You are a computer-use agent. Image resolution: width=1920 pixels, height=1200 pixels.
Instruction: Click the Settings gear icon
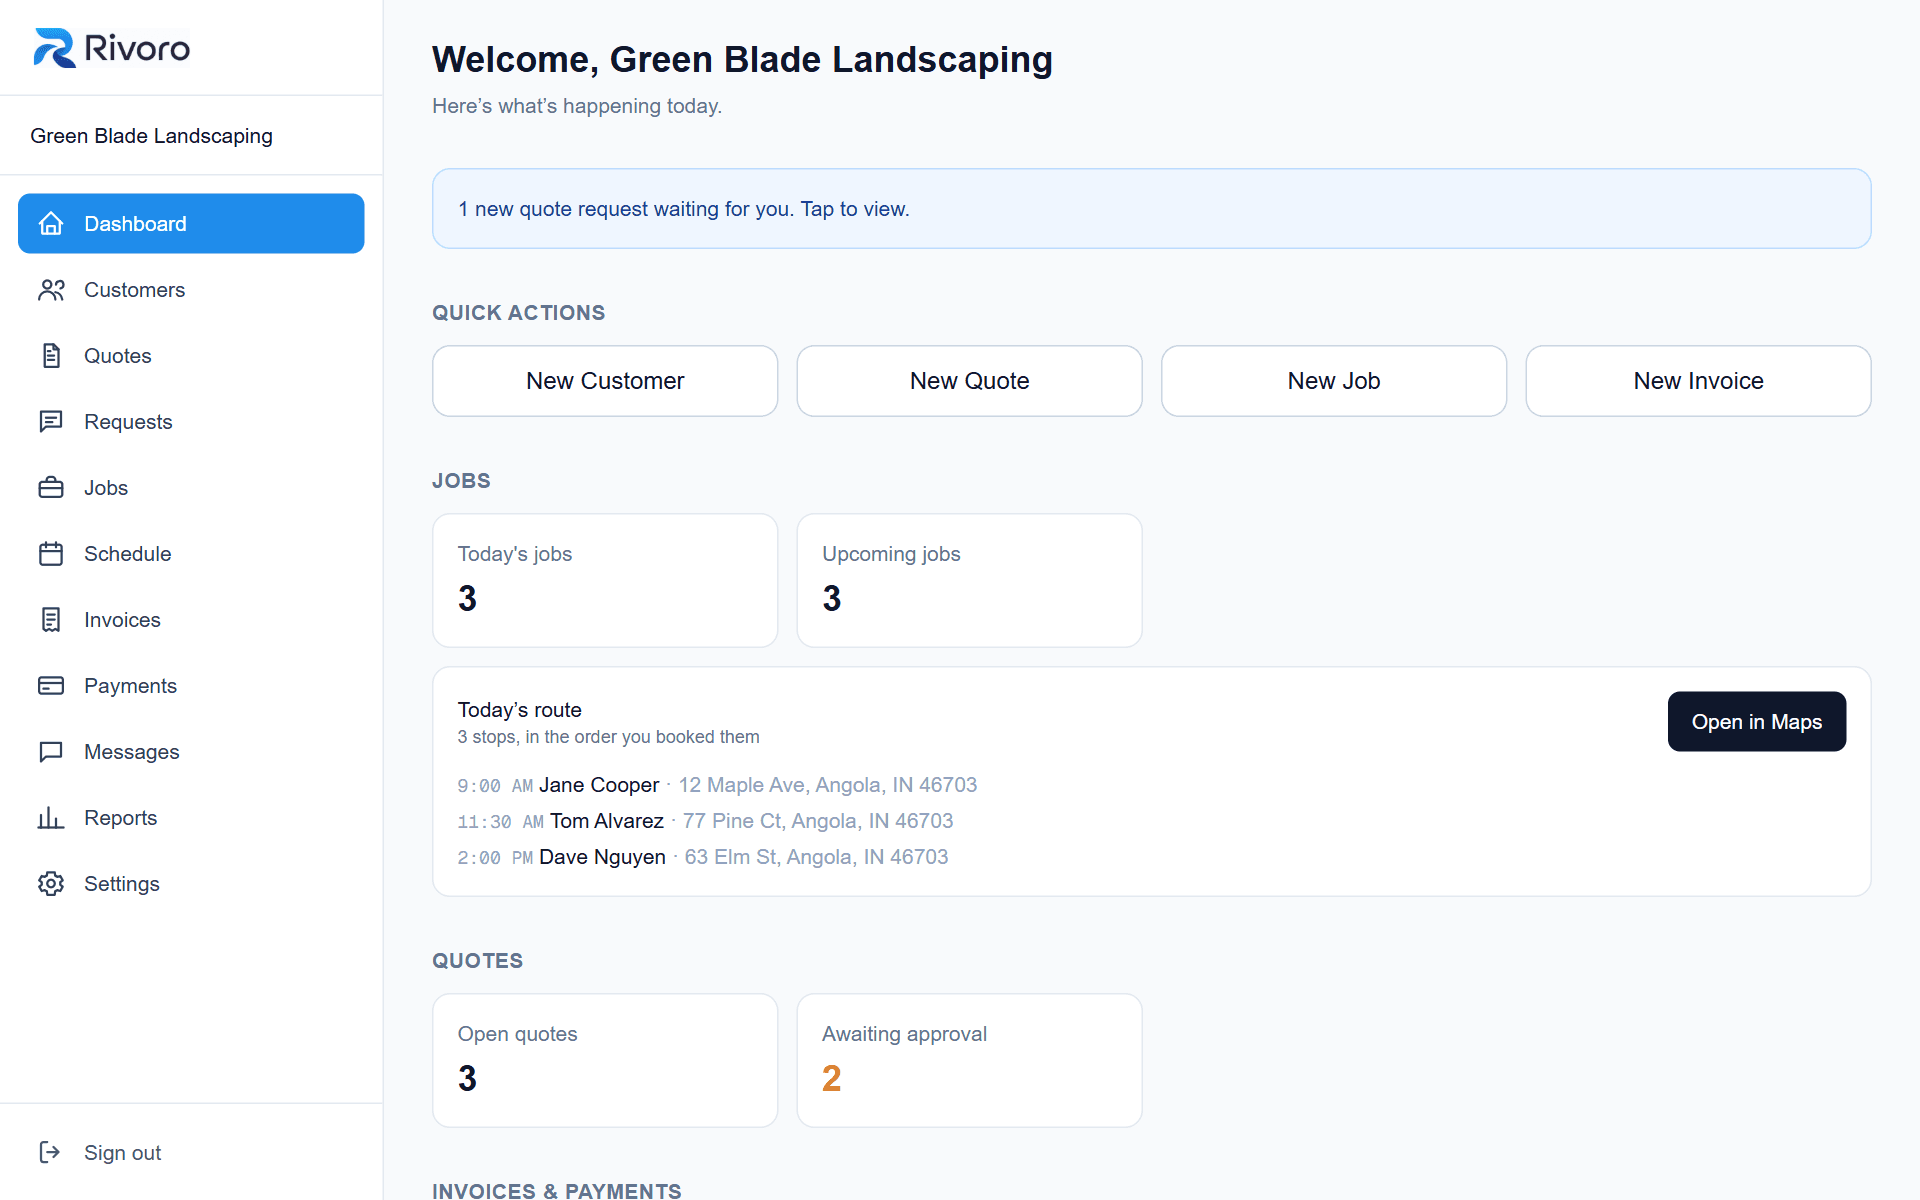51,884
